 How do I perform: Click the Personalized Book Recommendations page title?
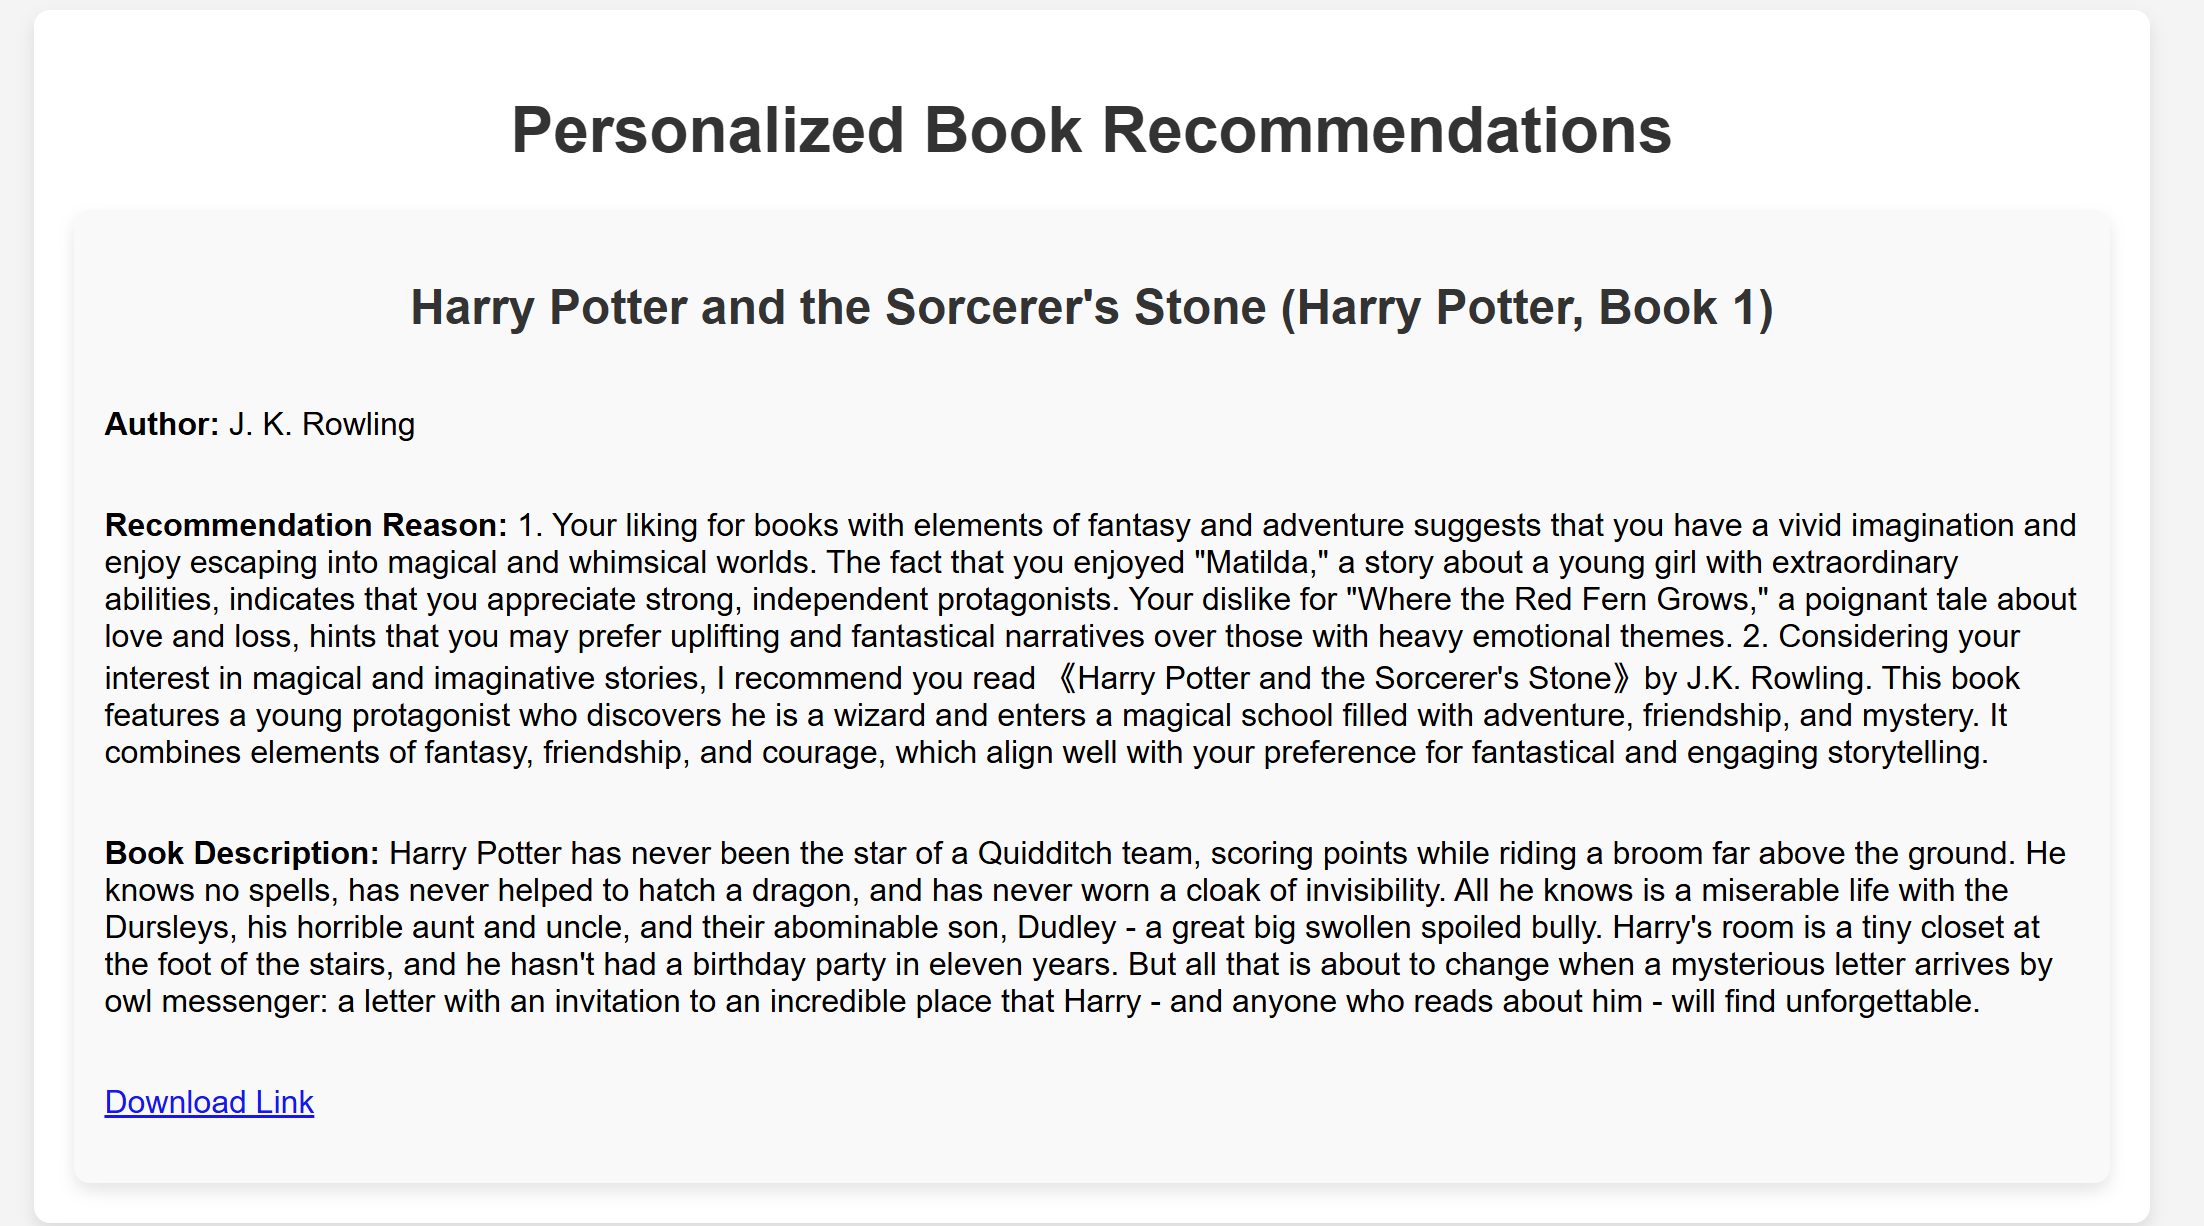tap(1091, 130)
